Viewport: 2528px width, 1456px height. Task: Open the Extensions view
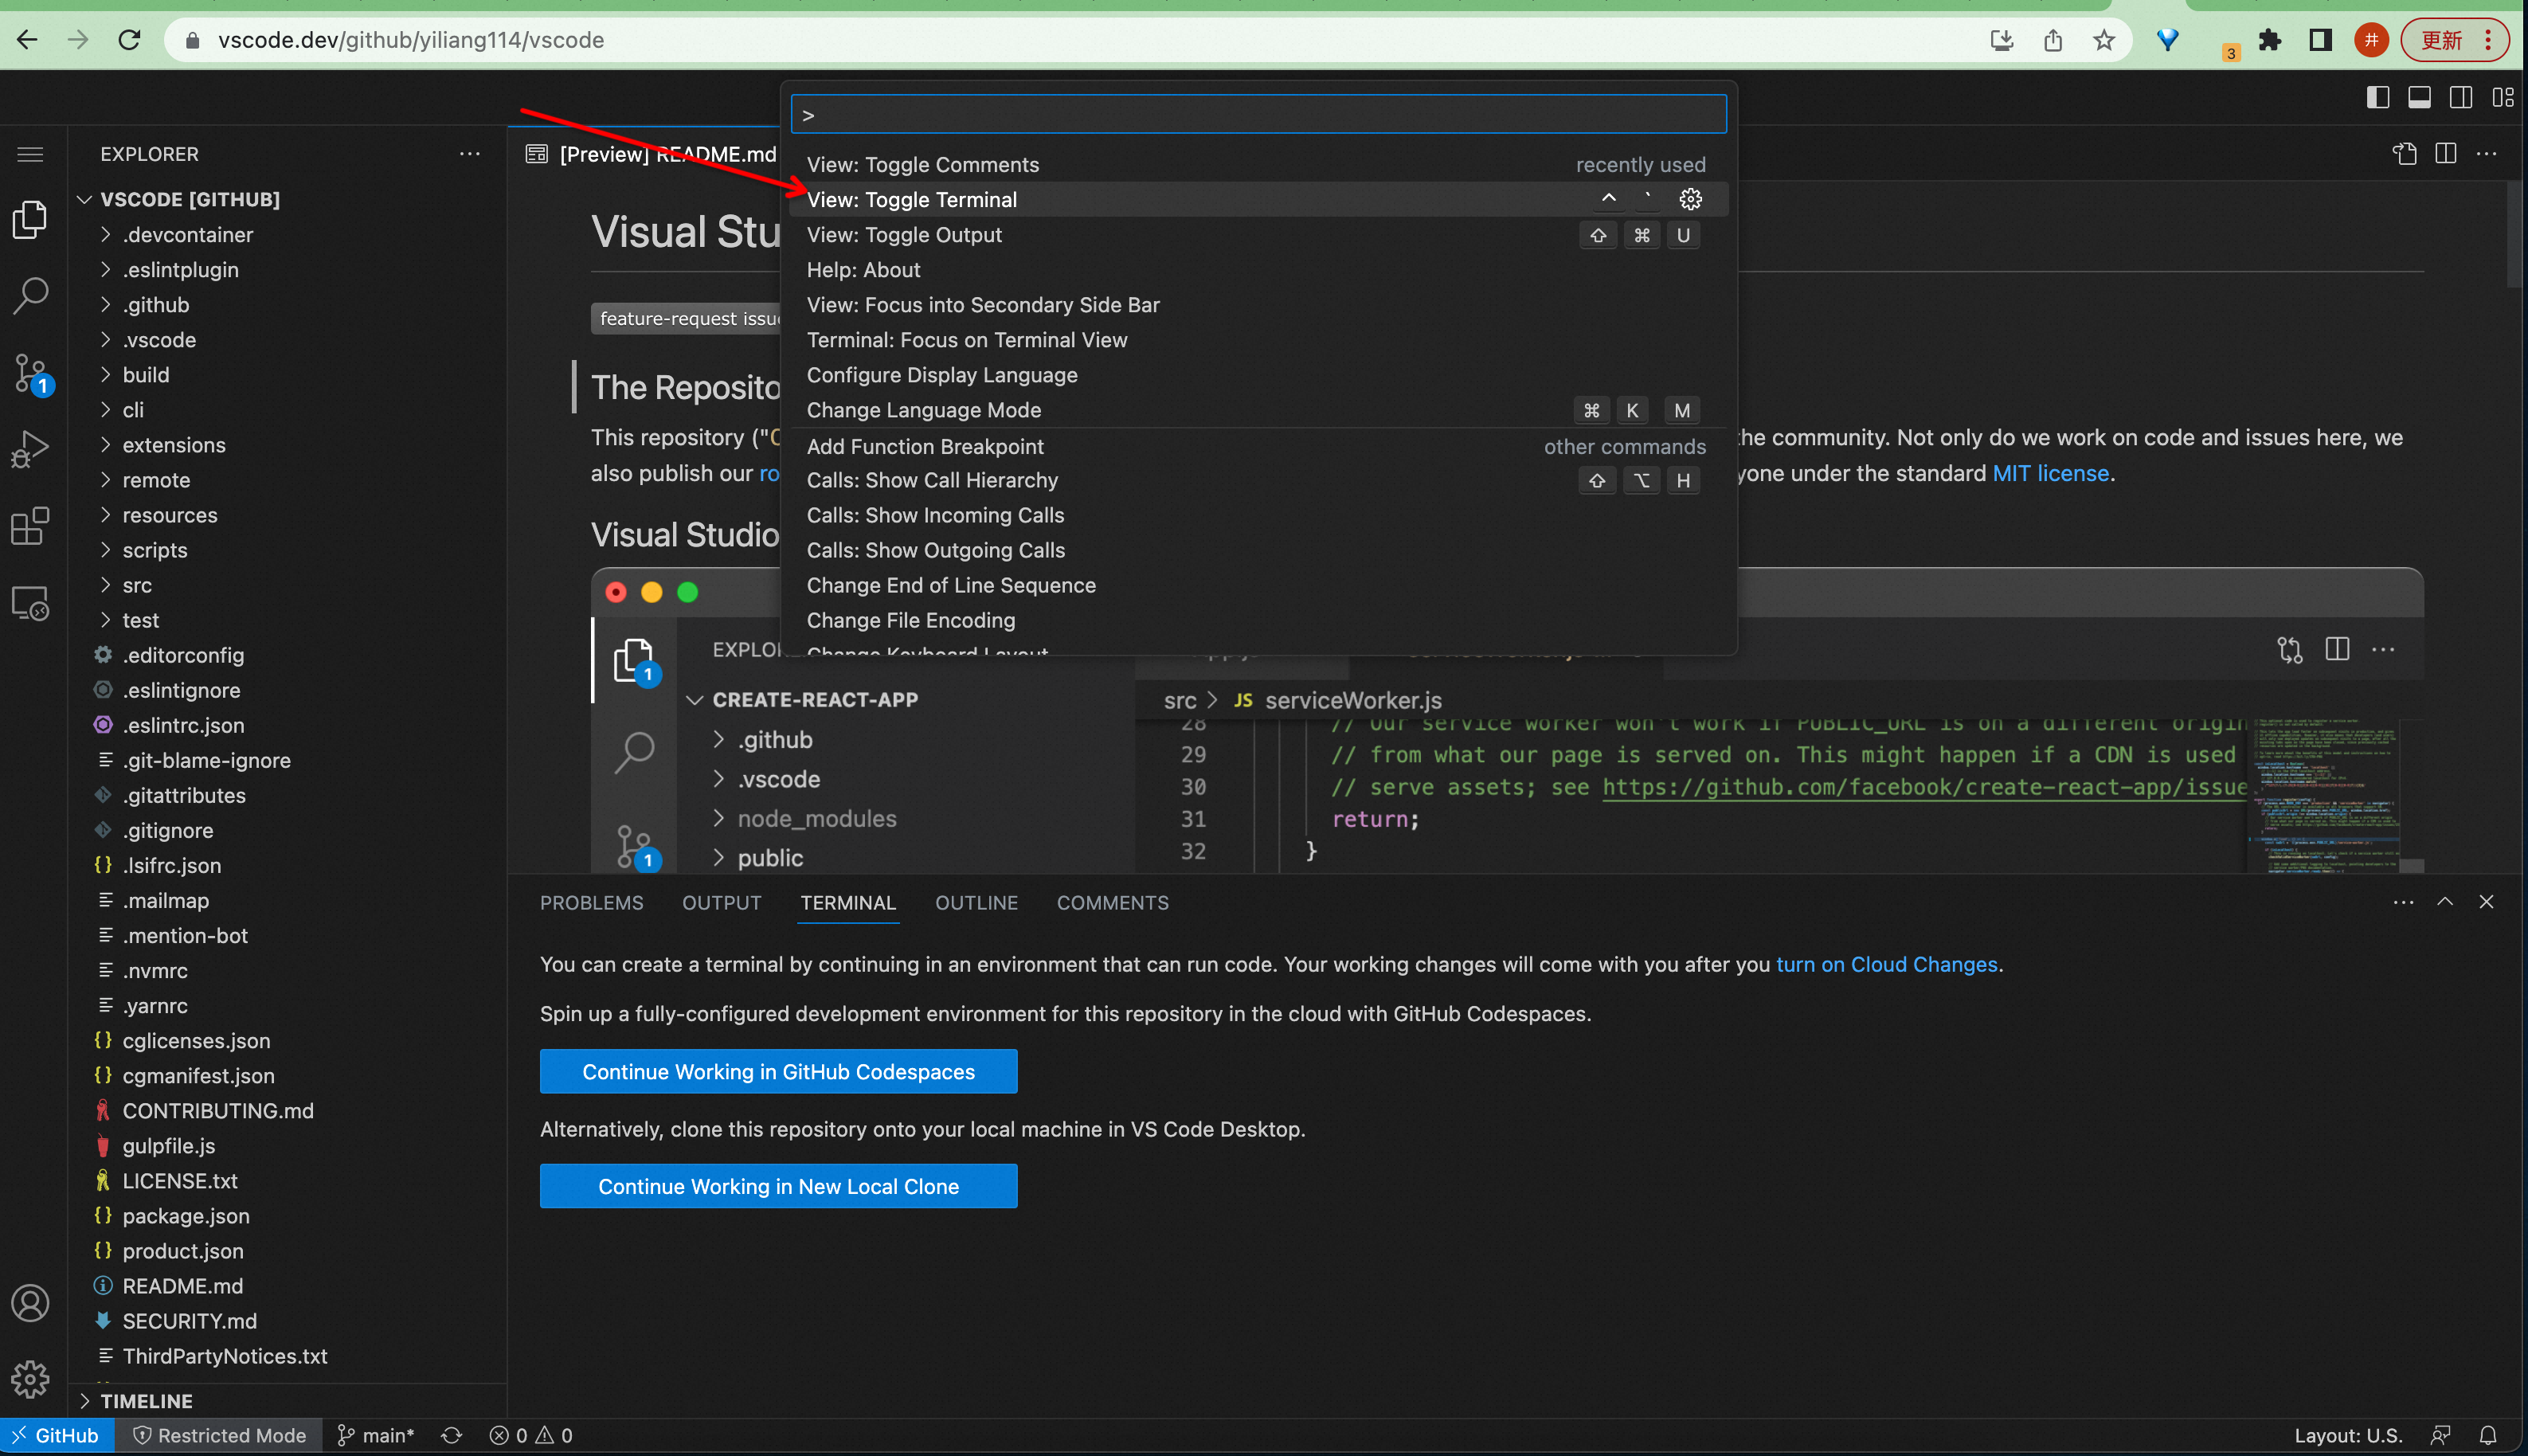click(x=30, y=526)
